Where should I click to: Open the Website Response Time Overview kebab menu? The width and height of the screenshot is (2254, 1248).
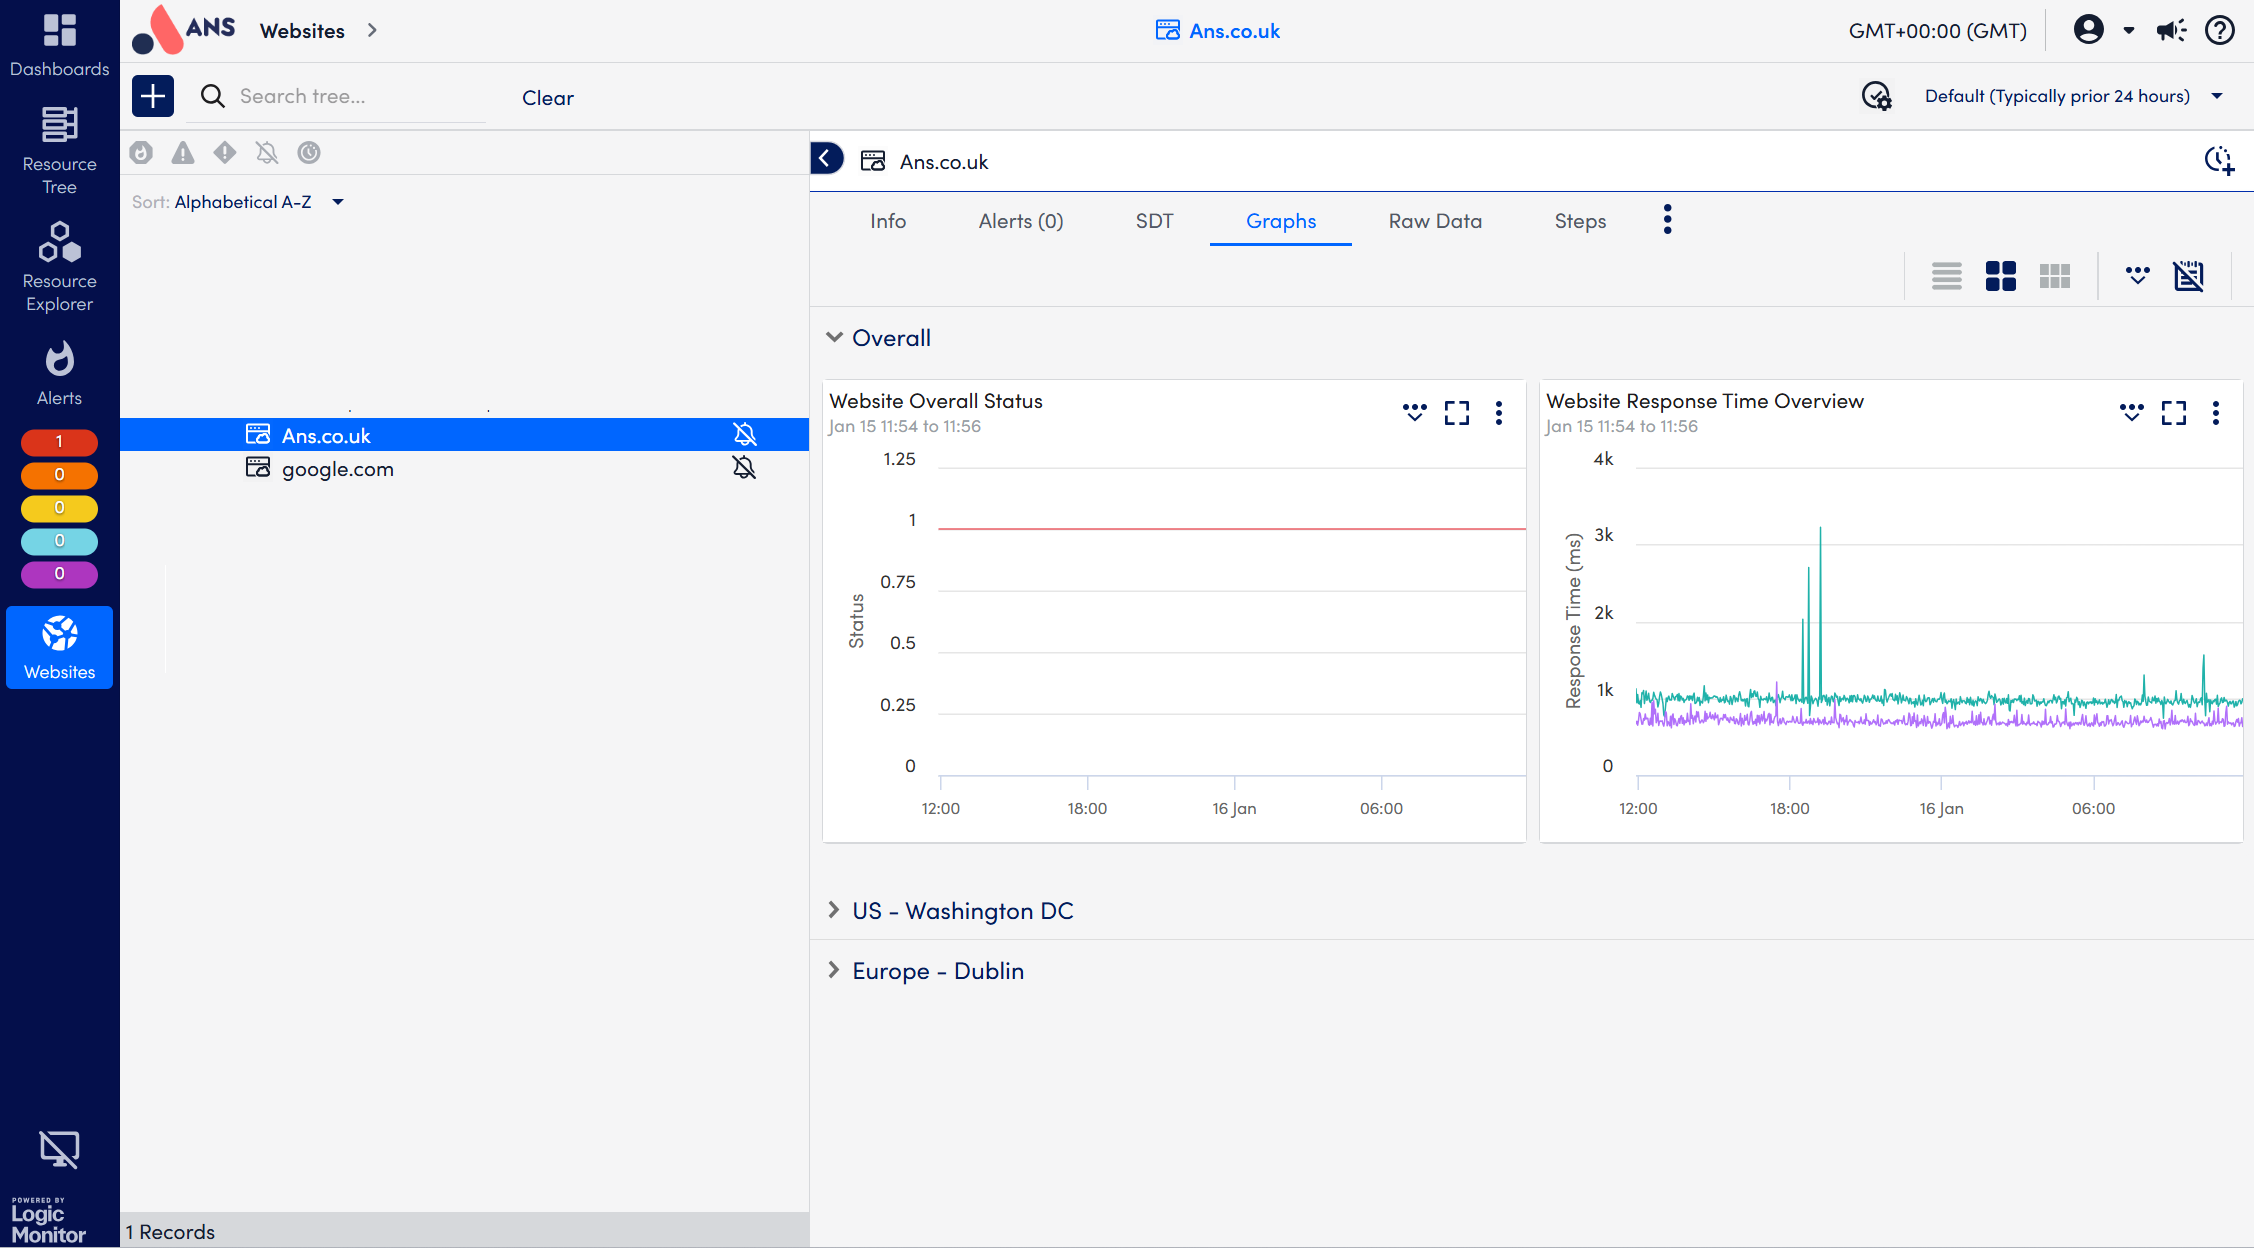(x=2216, y=413)
